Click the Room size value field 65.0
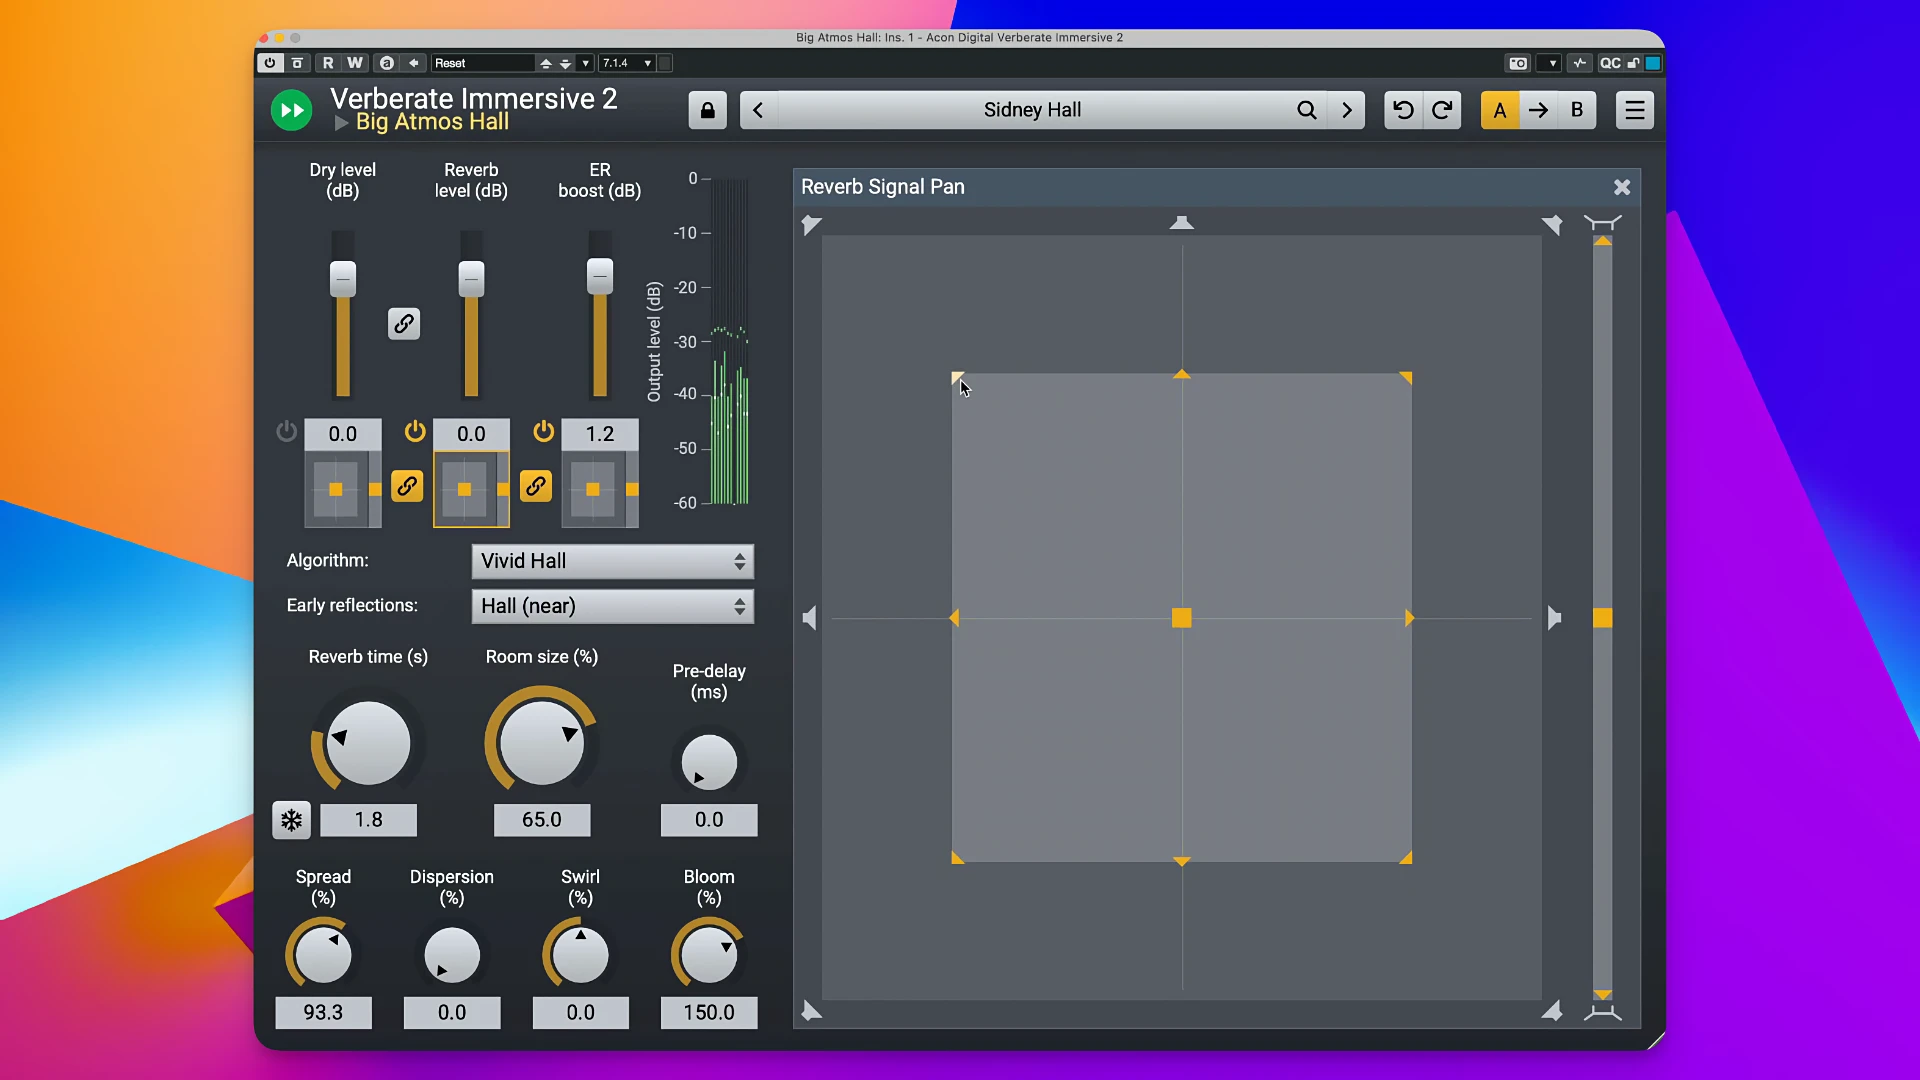The height and width of the screenshot is (1080, 1920). click(542, 820)
